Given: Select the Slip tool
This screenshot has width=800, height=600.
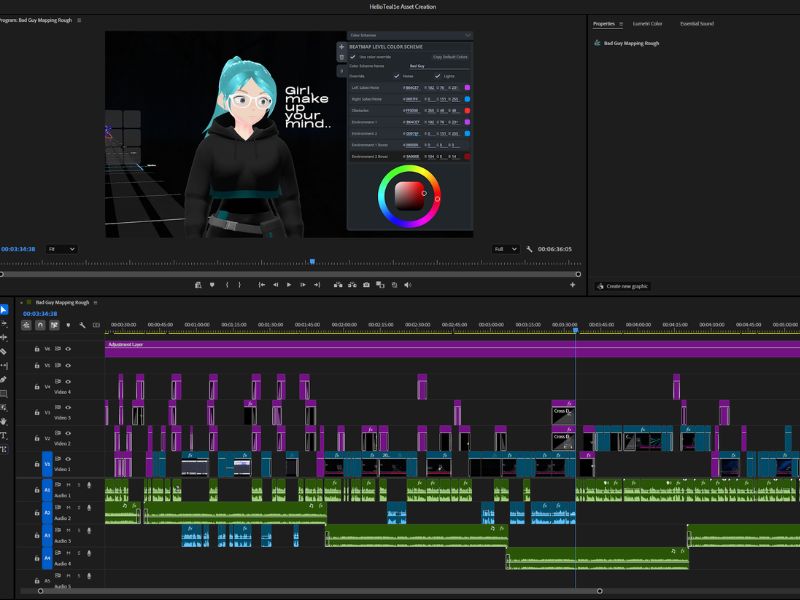Looking at the screenshot, I should [x=4, y=365].
